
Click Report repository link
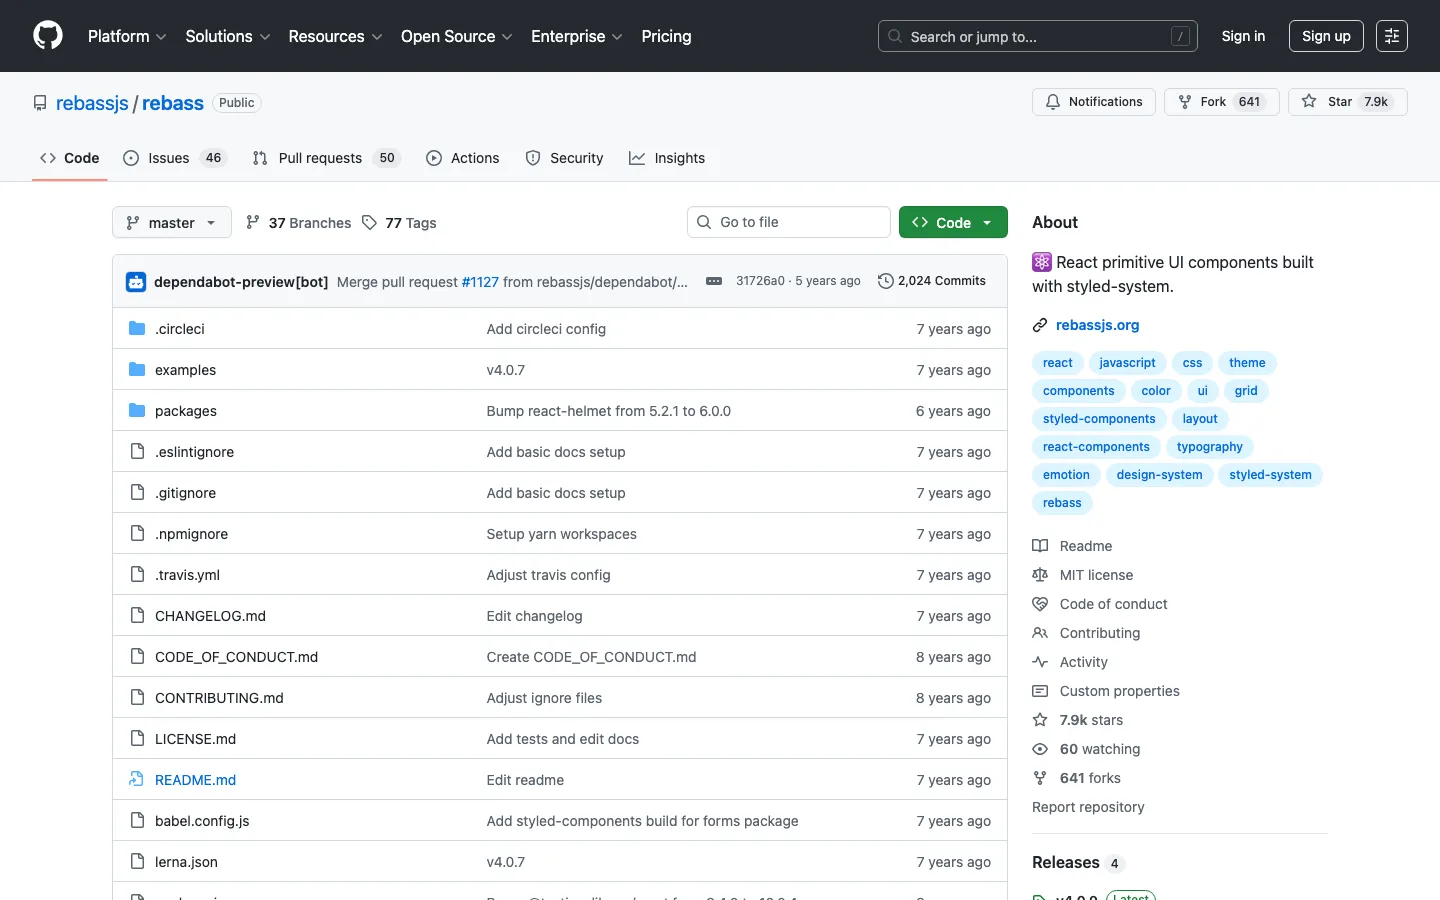[x=1088, y=807]
